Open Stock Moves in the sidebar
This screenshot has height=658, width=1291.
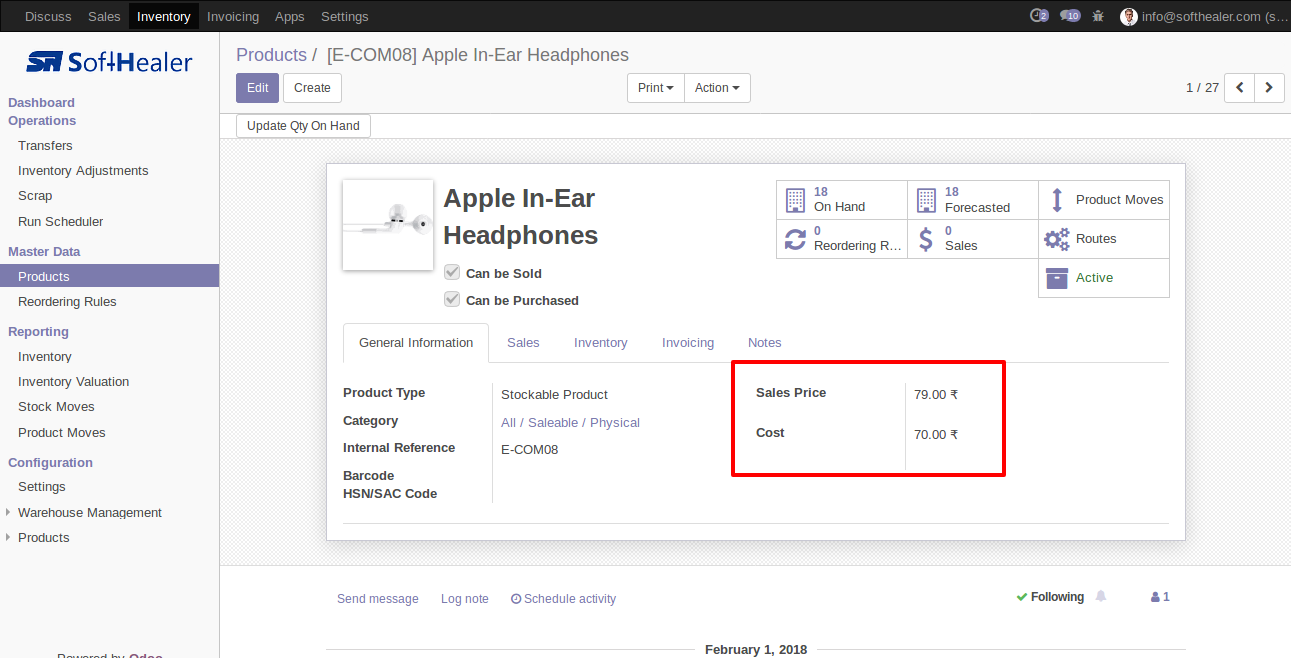coord(56,406)
